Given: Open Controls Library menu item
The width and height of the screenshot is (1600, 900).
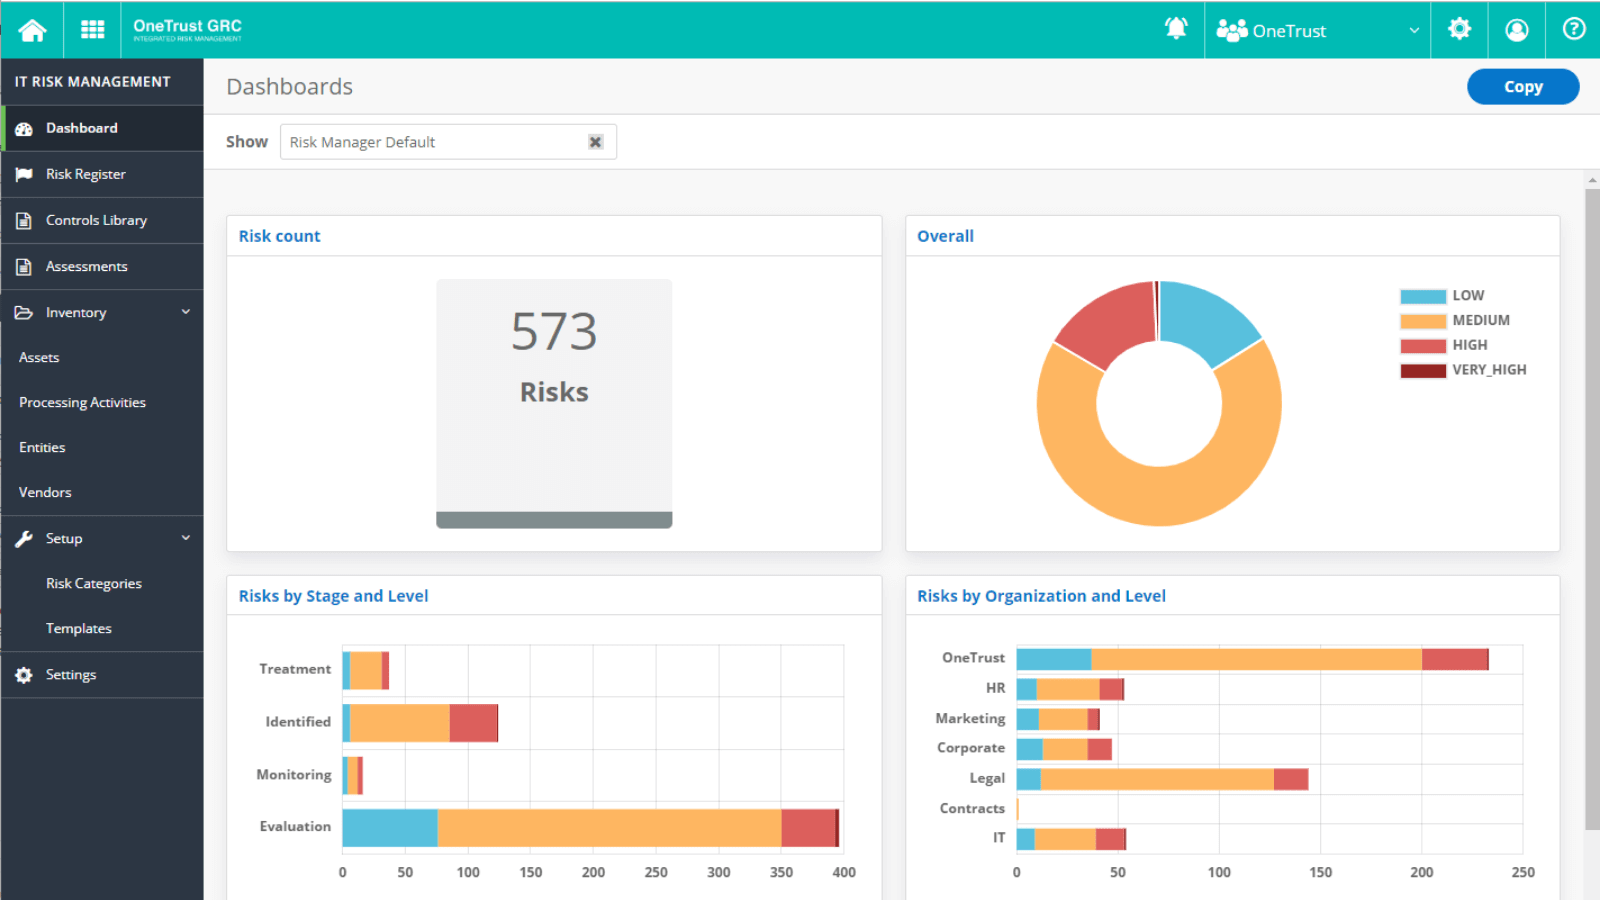Looking at the screenshot, I should (102, 220).
